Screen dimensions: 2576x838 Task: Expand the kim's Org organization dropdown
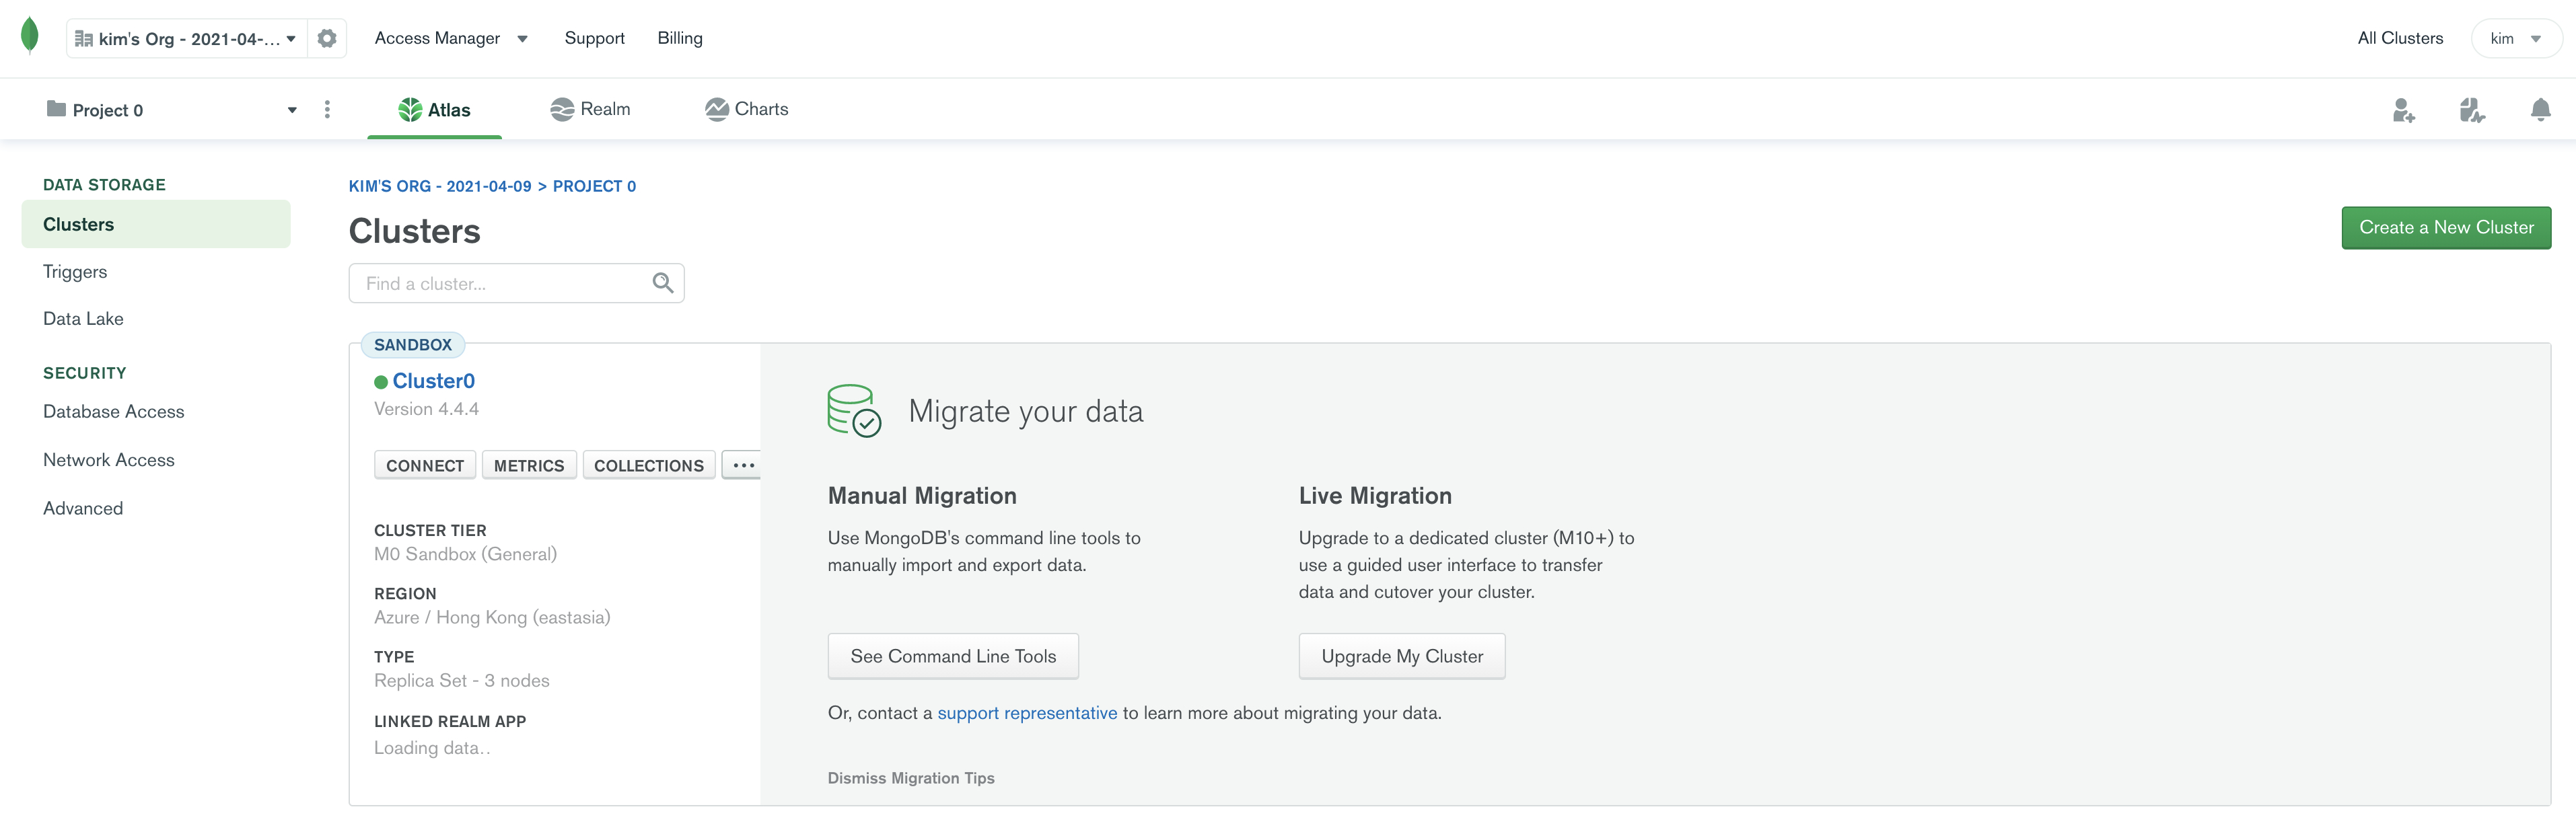click(186, 39)
